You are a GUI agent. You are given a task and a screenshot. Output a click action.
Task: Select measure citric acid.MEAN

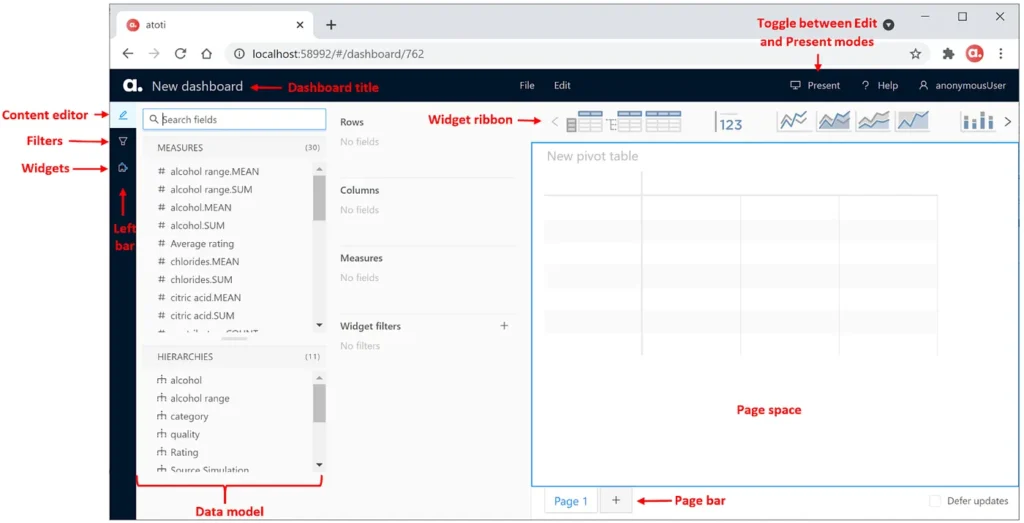pyautogui.click(x=206, y=297)
